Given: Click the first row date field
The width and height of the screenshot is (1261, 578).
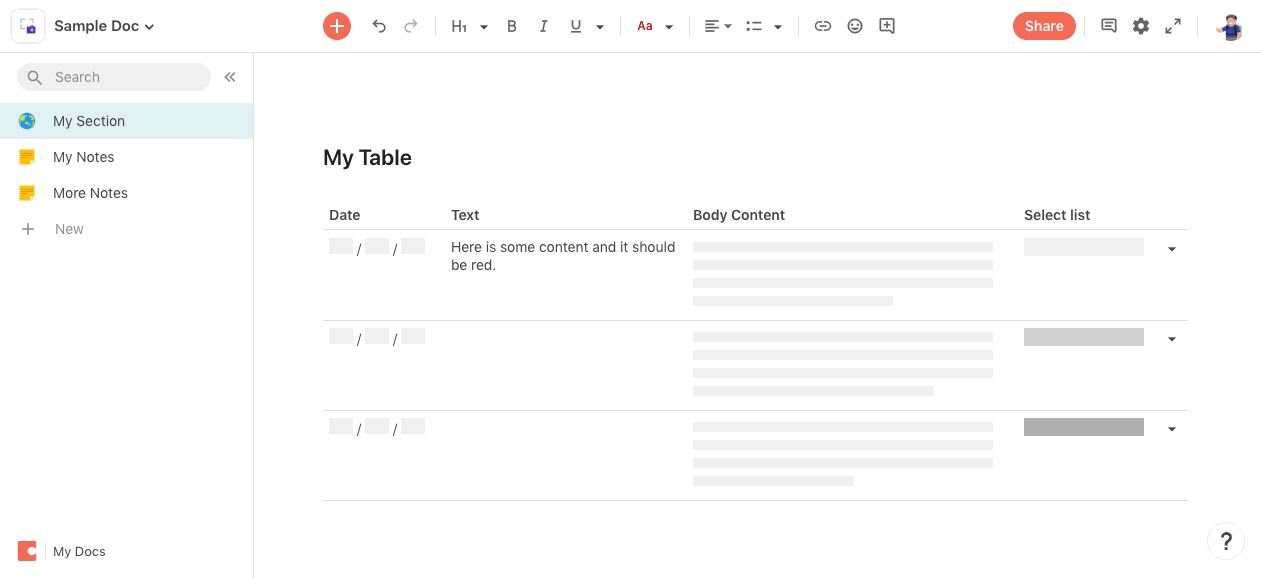Looking at the screenshot, I should pos(377,247).
